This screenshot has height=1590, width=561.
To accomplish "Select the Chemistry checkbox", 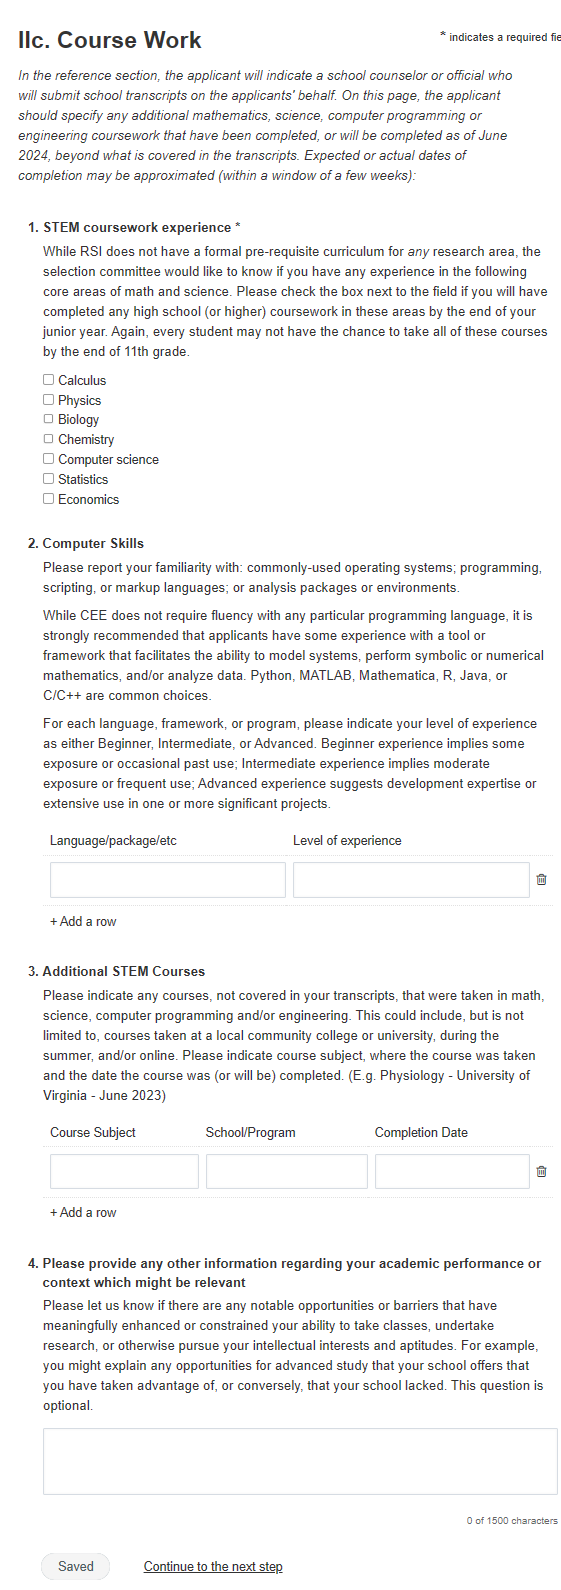I will pos(48,439).
